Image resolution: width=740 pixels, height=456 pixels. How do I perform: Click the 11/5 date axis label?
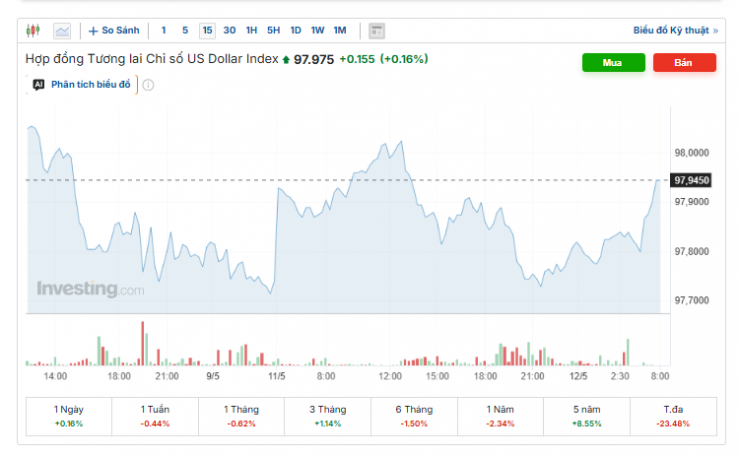pyautogui.click(x=277, y=376)
